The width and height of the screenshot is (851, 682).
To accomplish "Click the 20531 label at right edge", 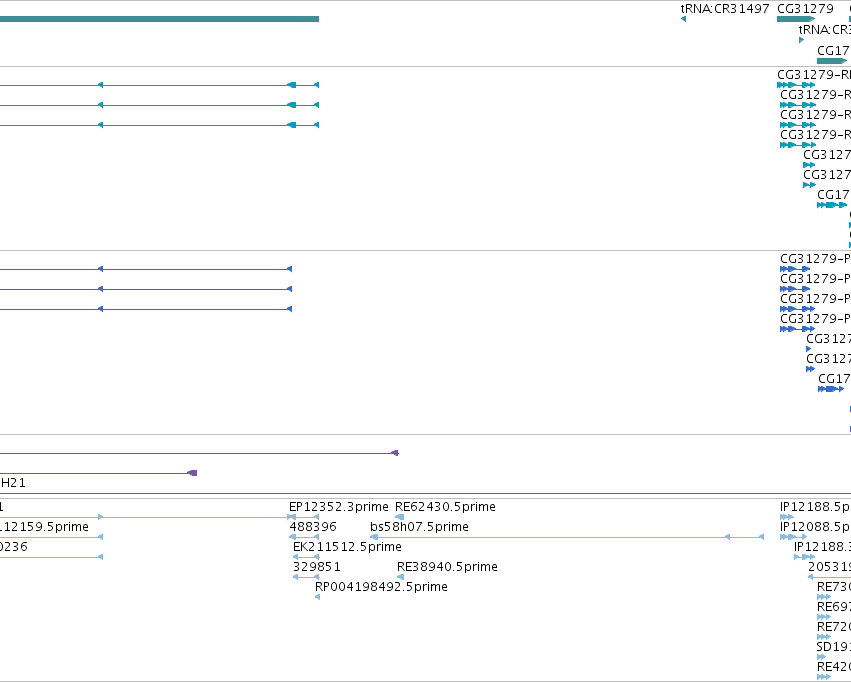I will coord(829,567).
